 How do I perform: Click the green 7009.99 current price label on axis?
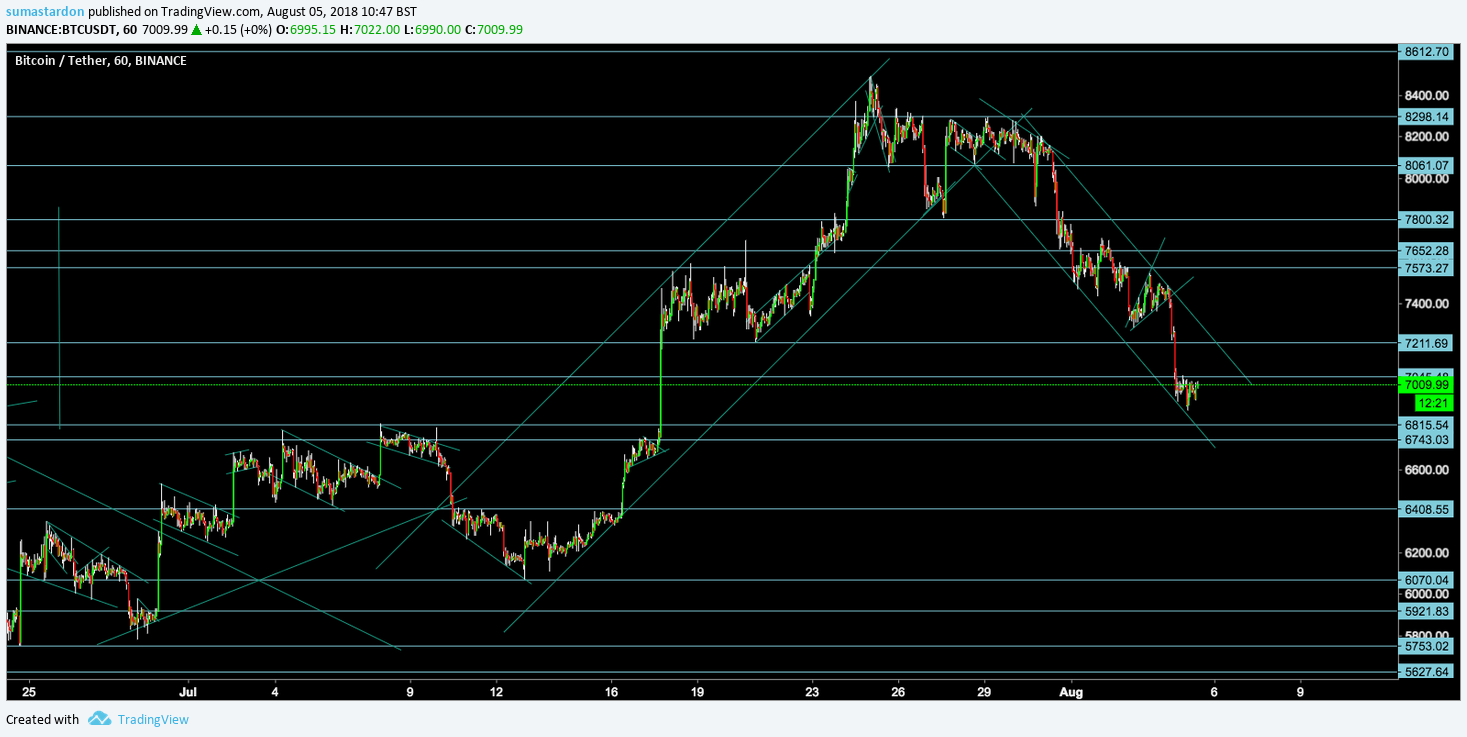click(x=1427, y=384)
